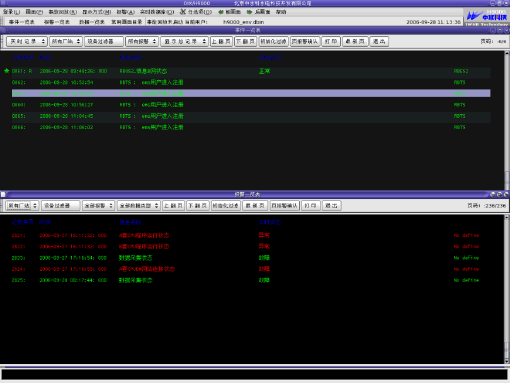Select alarm row 2825
The width and height of the screenshot is (510, 383).
click(x=245, y=280)
